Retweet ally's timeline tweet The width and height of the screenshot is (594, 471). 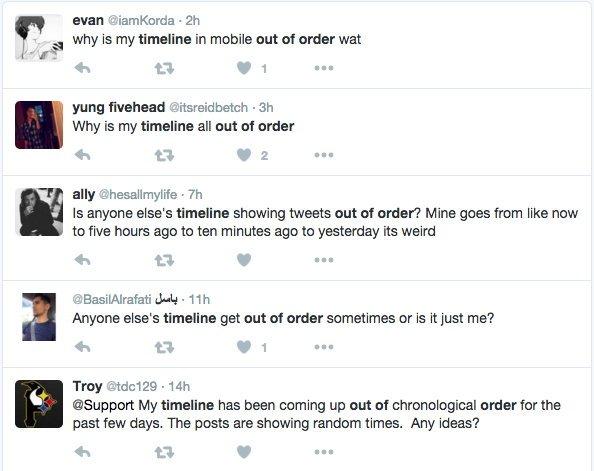pos(164,260)
